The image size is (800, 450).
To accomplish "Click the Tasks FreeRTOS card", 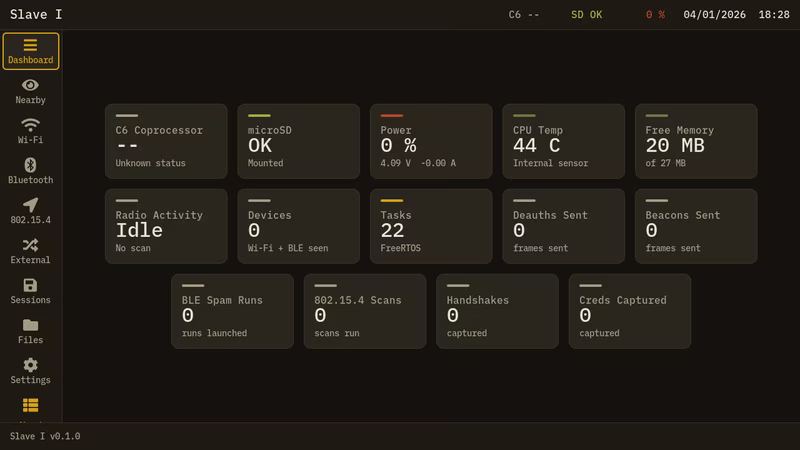I will (x=431, y=227).
